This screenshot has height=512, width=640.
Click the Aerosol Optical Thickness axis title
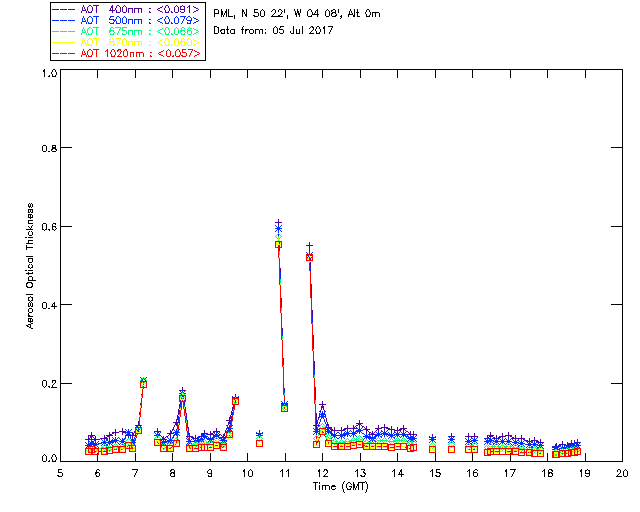coord(30,266)
